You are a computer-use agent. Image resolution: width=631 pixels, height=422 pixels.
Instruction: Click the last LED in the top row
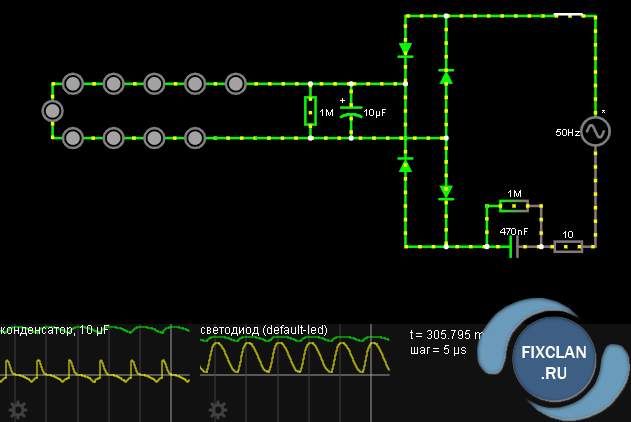click(x=236, y=84)
